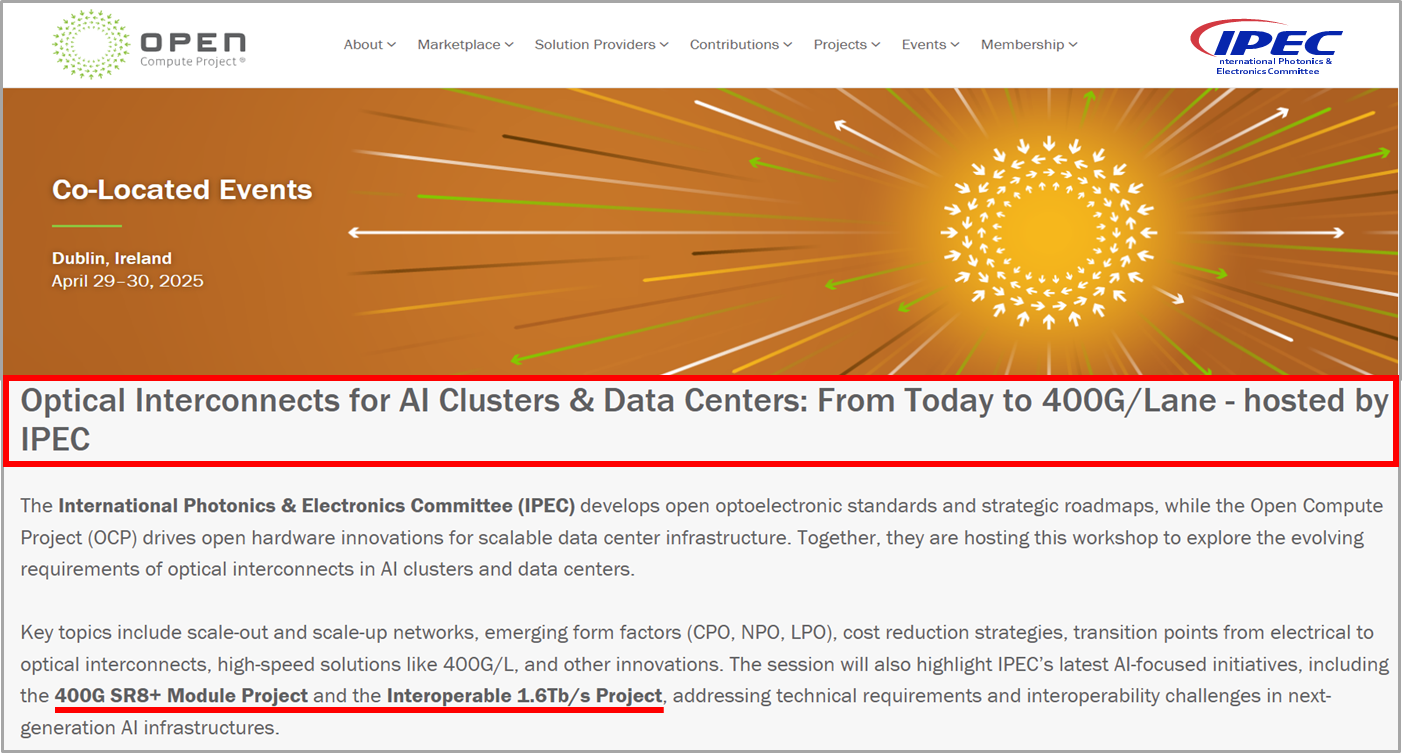
Task: Expand the chevron next to Membership
Action: (1073, 45)
